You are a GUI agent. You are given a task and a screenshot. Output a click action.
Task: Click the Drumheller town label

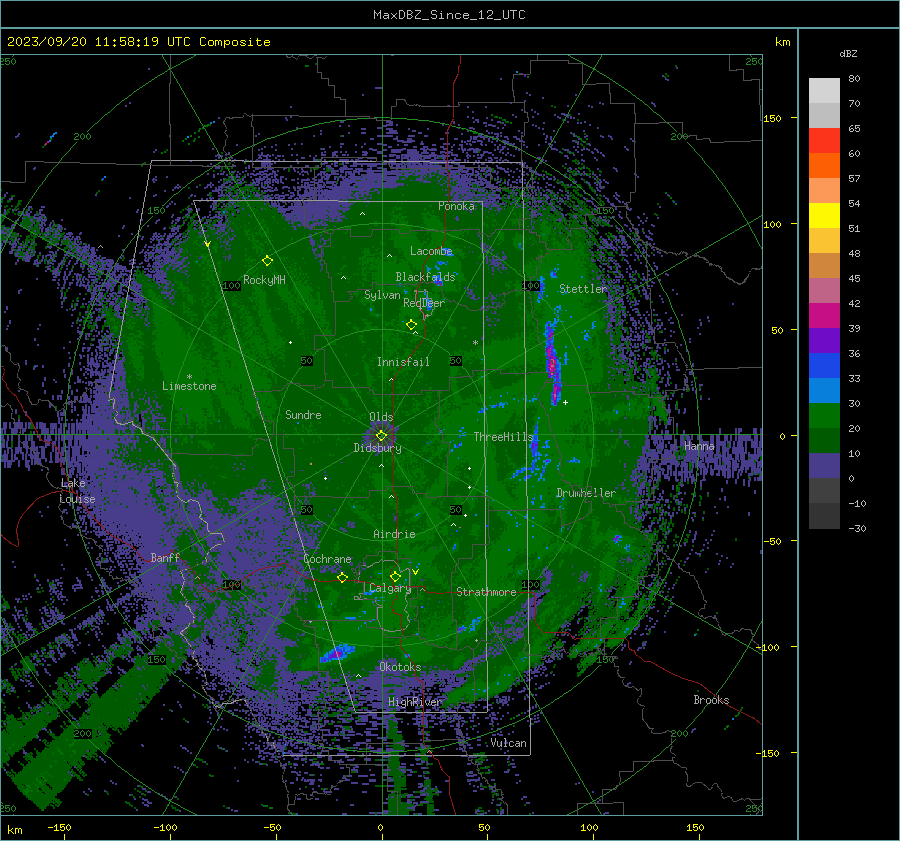pyautogui.click(x=586, y=493)
